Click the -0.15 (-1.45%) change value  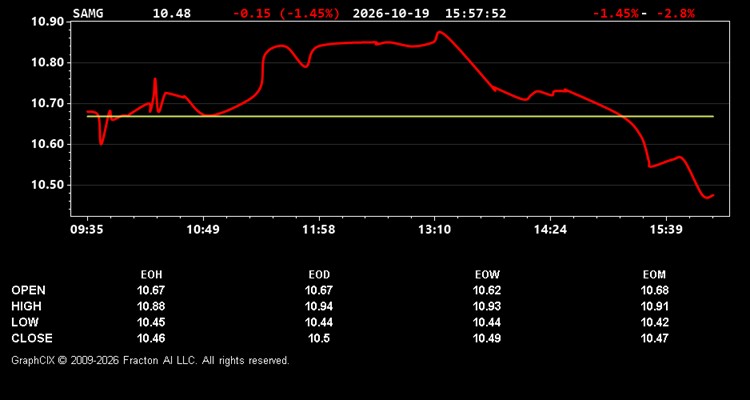coord(287,13)
